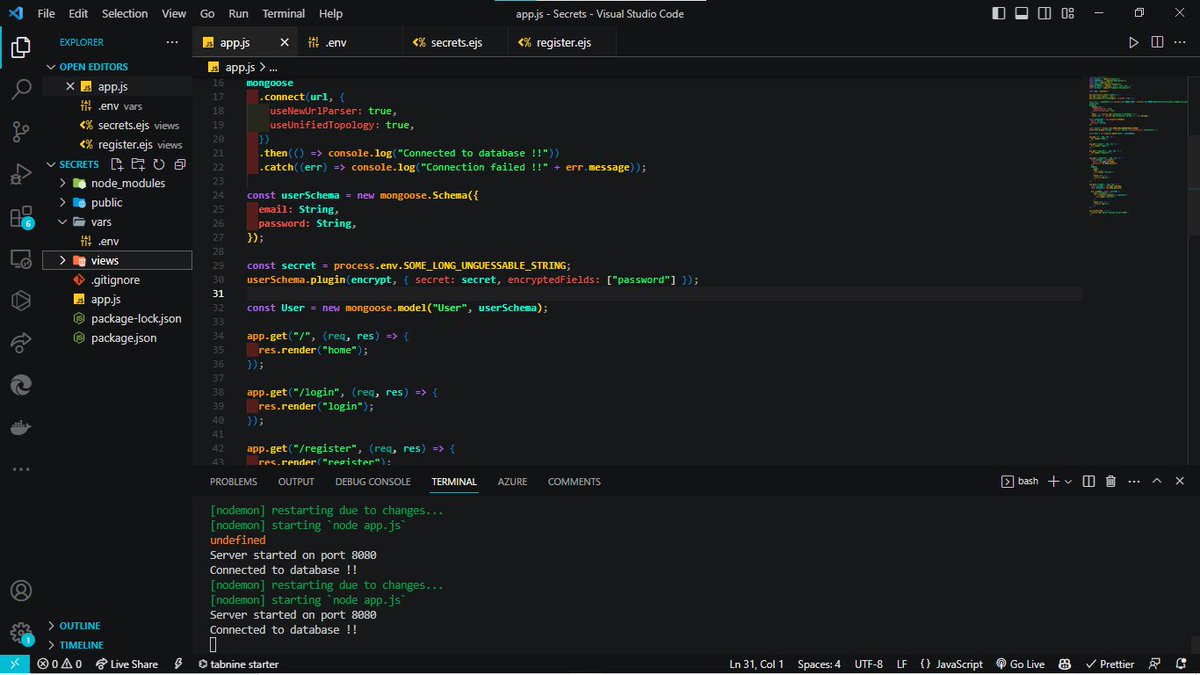Expand the views folder
Viewport: 1200px width, 675px height.
(x=118, y=260)
